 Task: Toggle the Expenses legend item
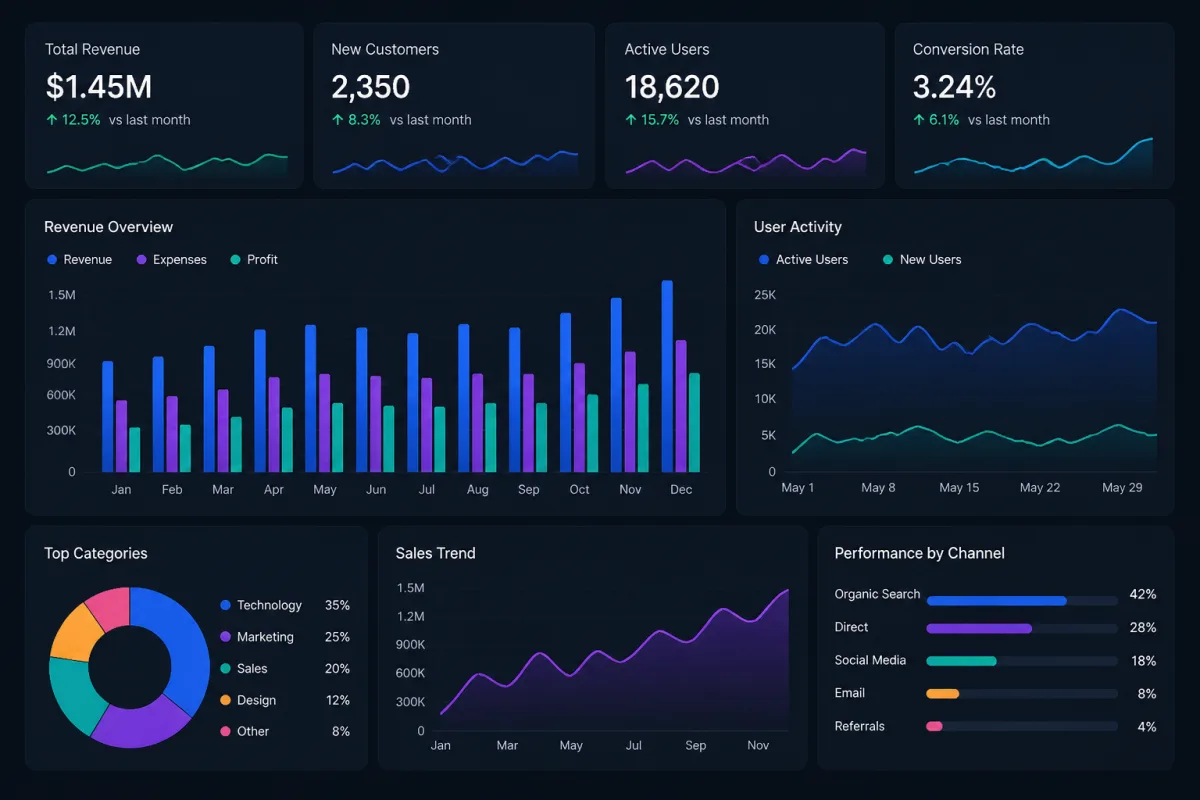pyautogui.click(x=171, y=260)
